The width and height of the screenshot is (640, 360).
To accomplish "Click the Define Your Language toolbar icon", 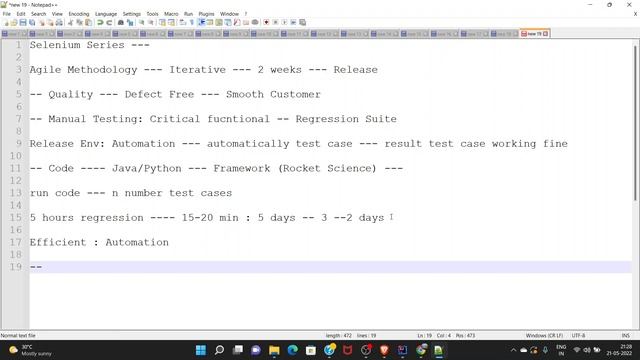I will (x=210, y=22).
